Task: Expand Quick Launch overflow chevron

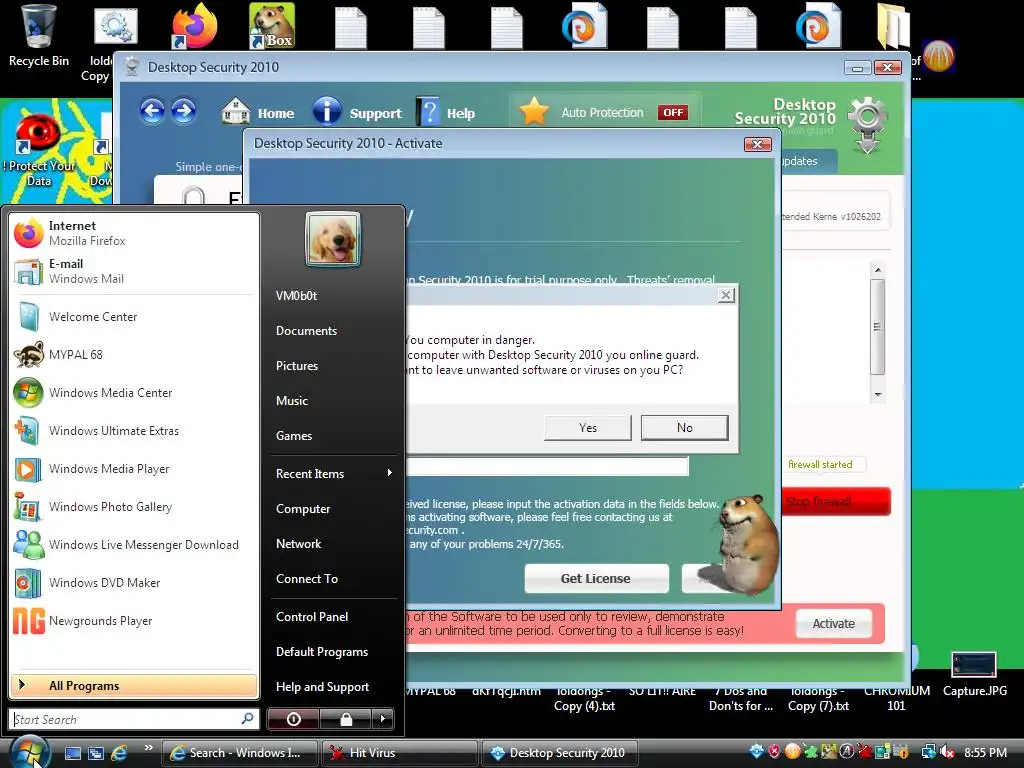Action: pyautogui.click(x=149, y=748)
